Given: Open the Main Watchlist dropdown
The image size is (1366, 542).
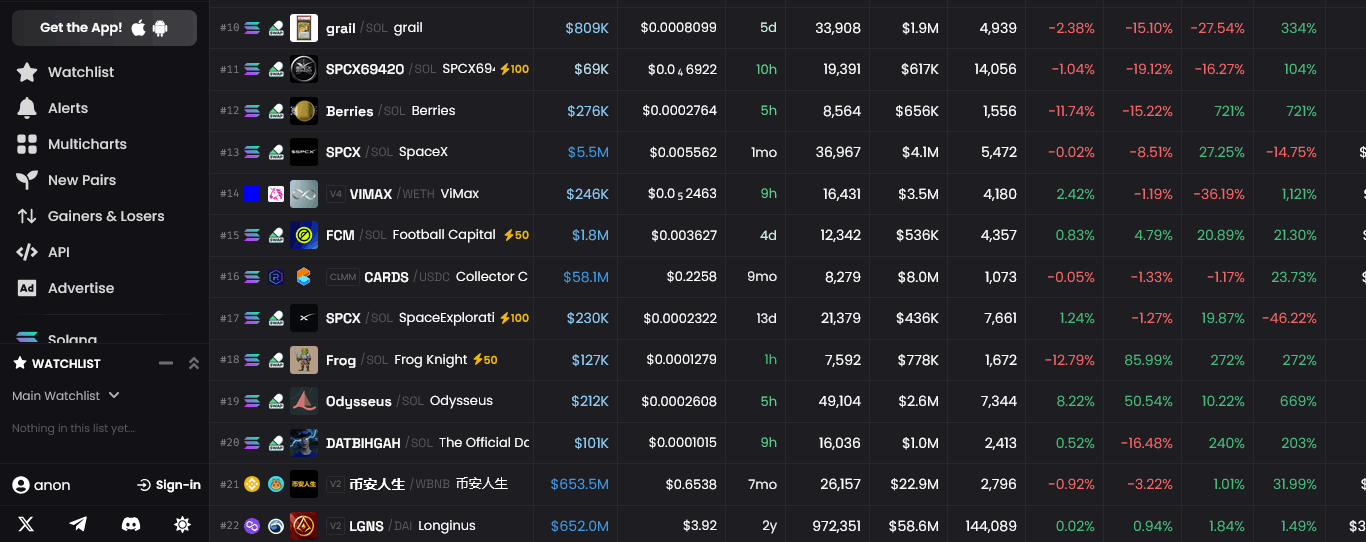Looking at the screenshot, I should [66, 396].
